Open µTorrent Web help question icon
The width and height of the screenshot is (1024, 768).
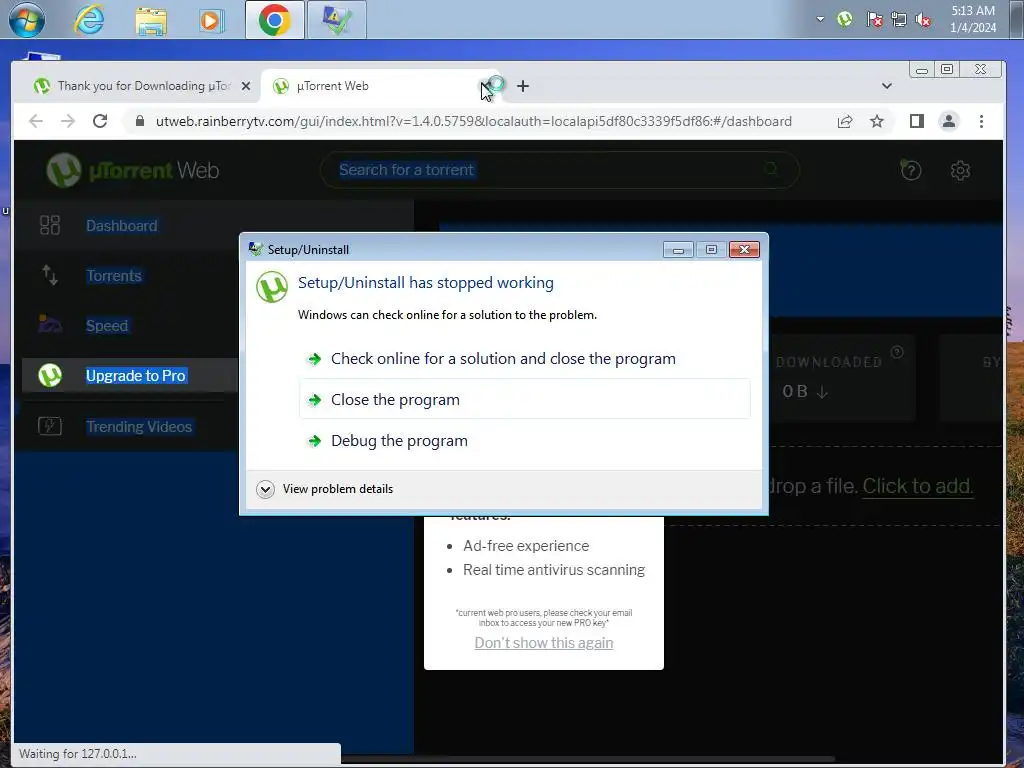pos(910,170)
